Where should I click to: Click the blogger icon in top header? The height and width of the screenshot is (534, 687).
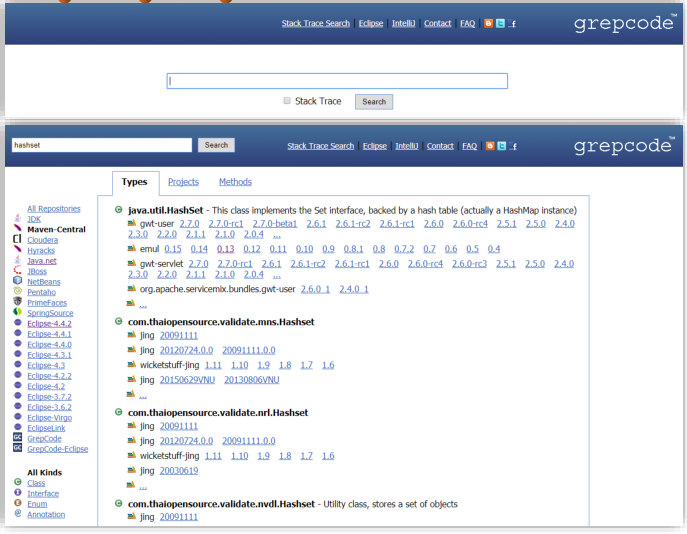[488, 23]
